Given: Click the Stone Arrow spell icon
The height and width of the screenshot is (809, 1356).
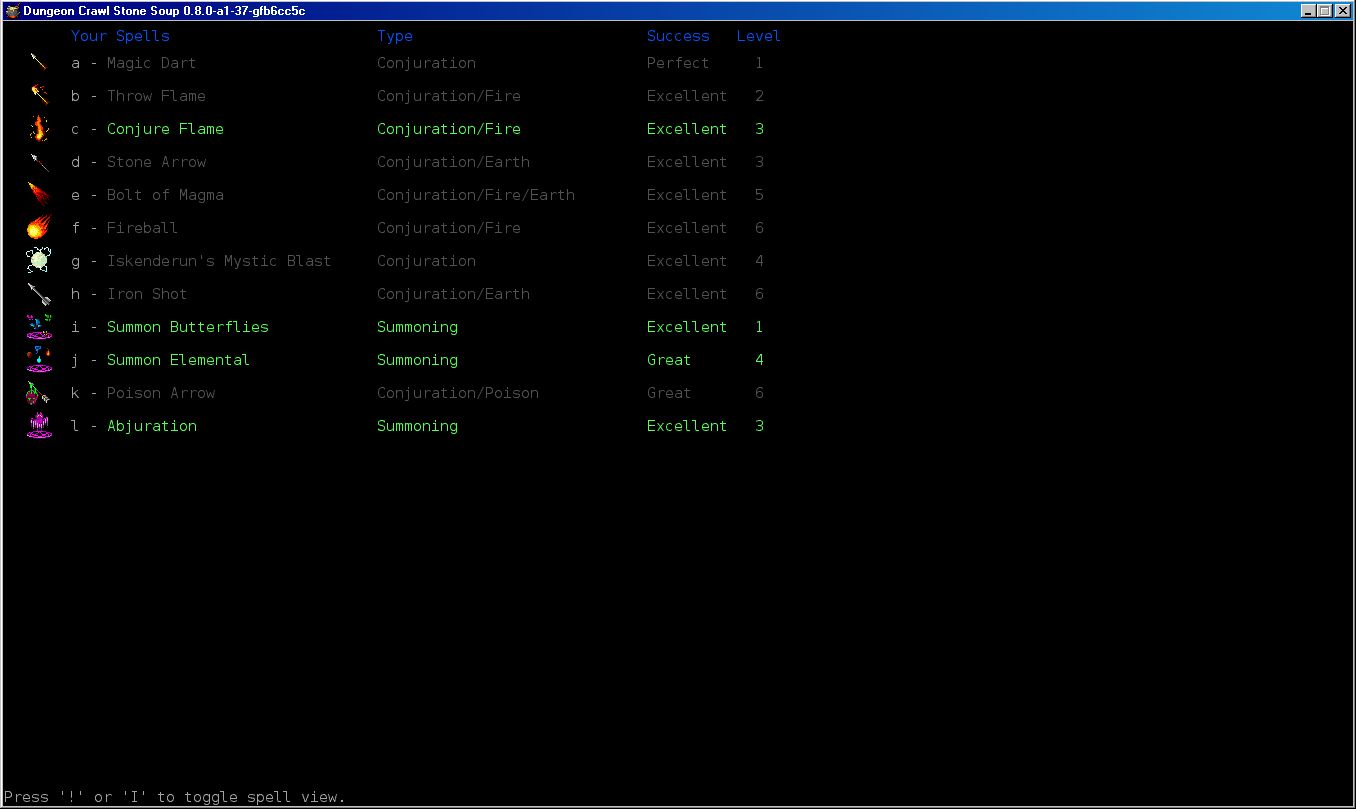Looking at the screenshot, I should coord(39,161).
